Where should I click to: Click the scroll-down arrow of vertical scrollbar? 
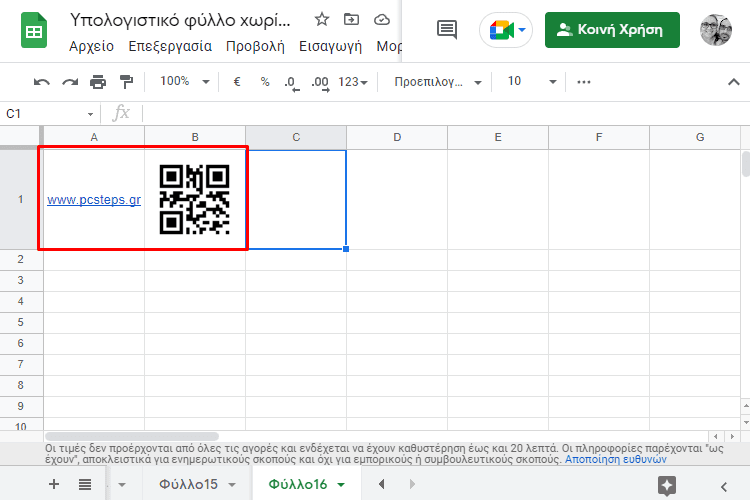pos(746,422)
